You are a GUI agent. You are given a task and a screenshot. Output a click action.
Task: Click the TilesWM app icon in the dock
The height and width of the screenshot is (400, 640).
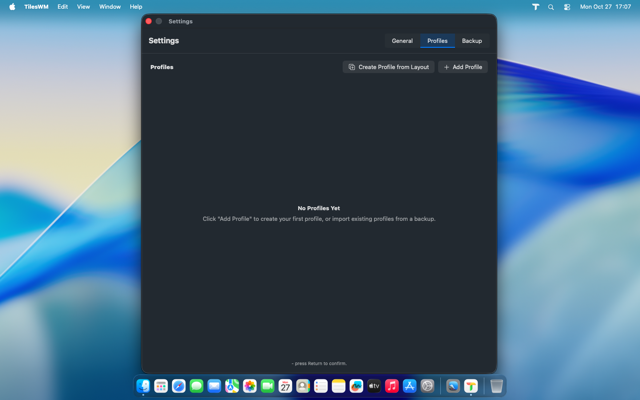click(471, 386)
